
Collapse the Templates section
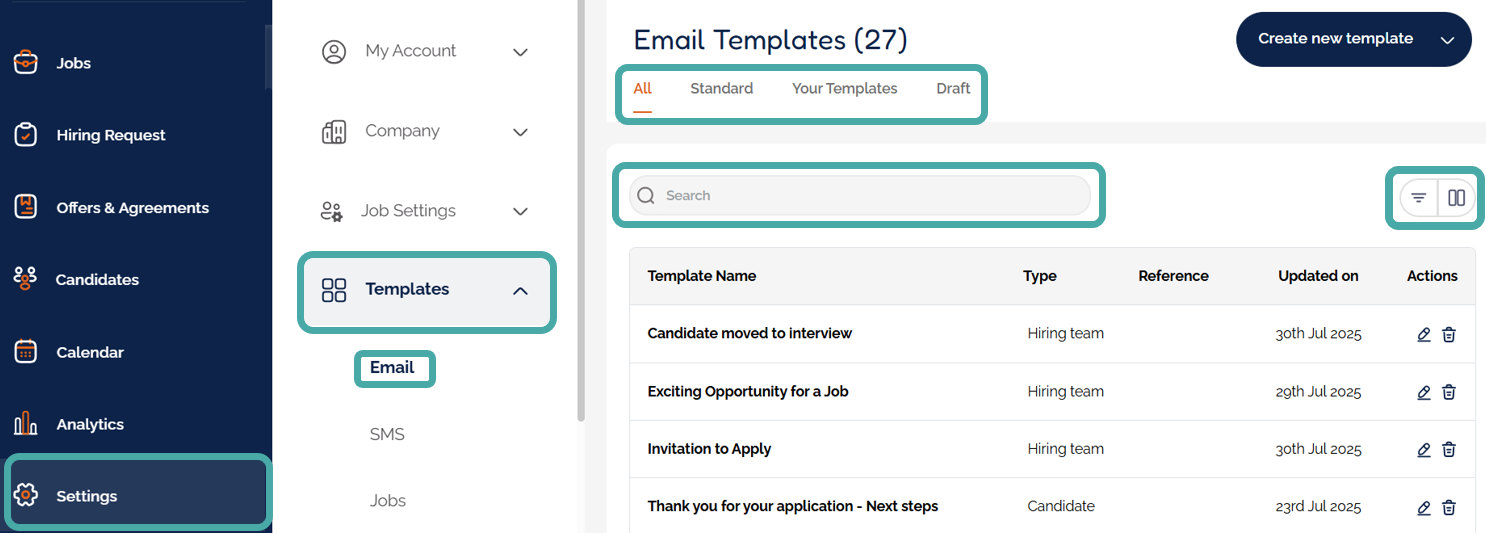(520, 291)
